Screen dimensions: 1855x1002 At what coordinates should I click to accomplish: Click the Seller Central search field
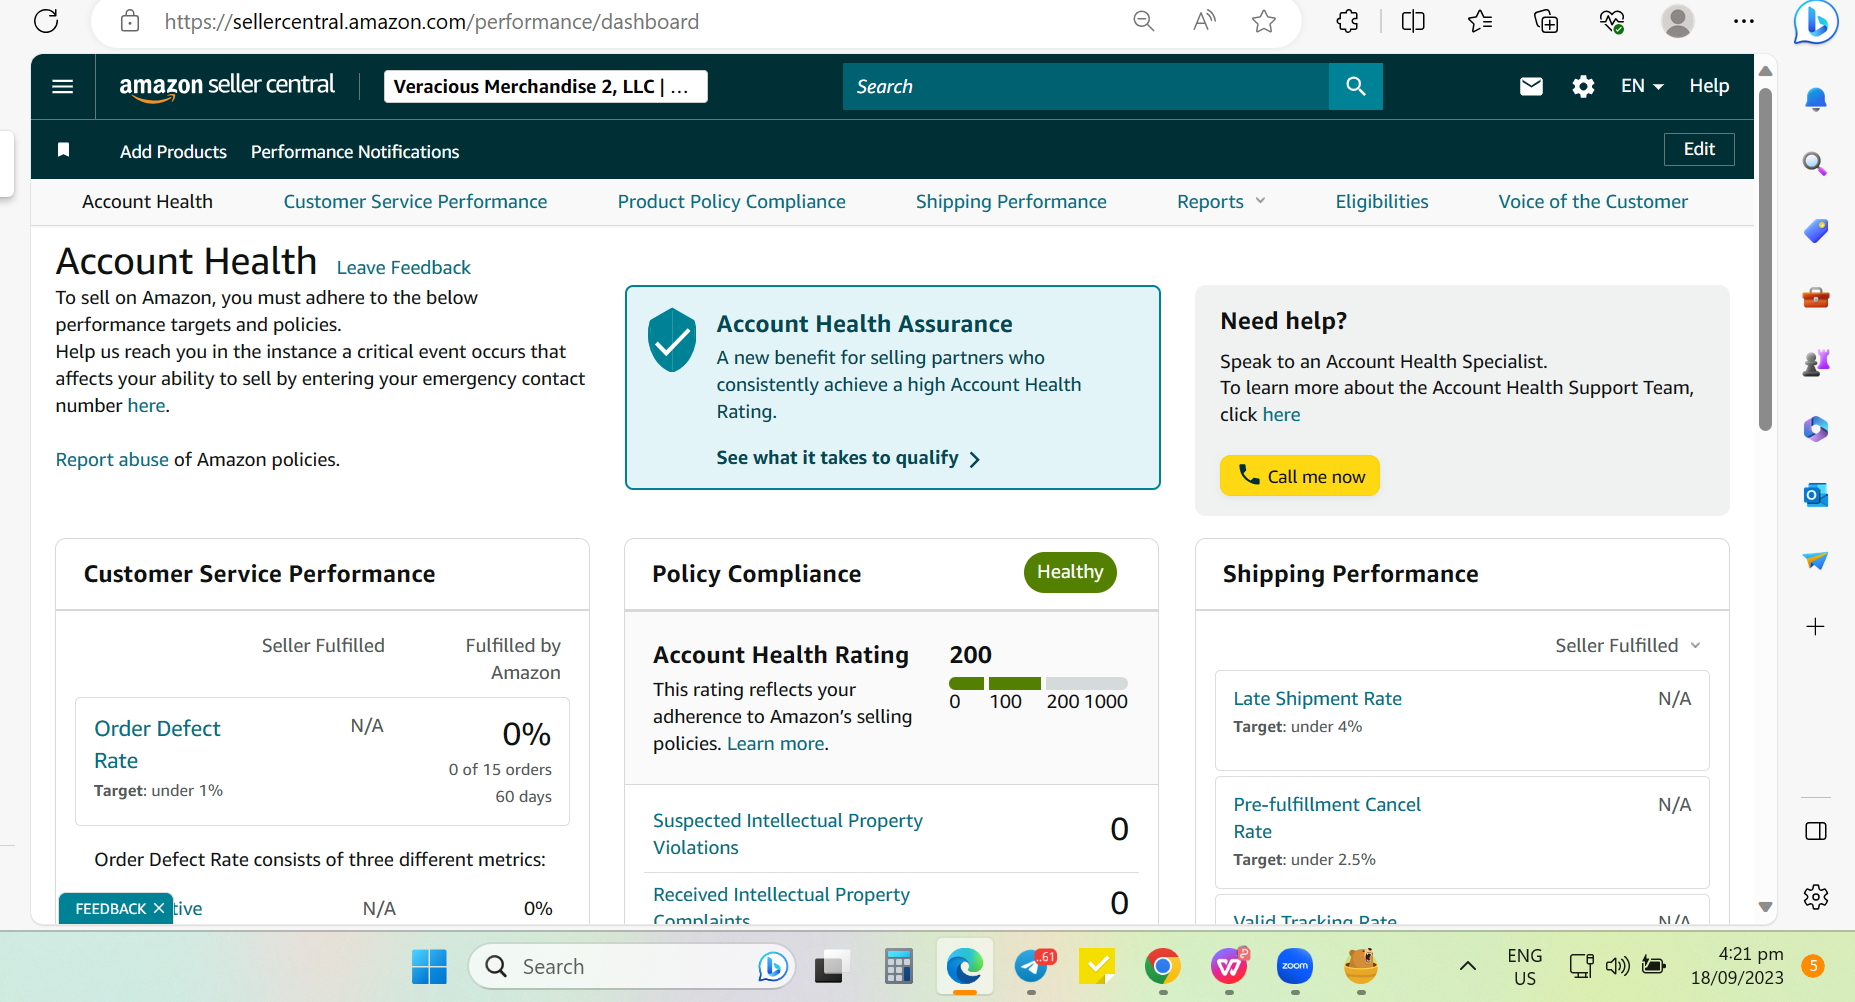pyautogui.click(x=1086, y=86)
